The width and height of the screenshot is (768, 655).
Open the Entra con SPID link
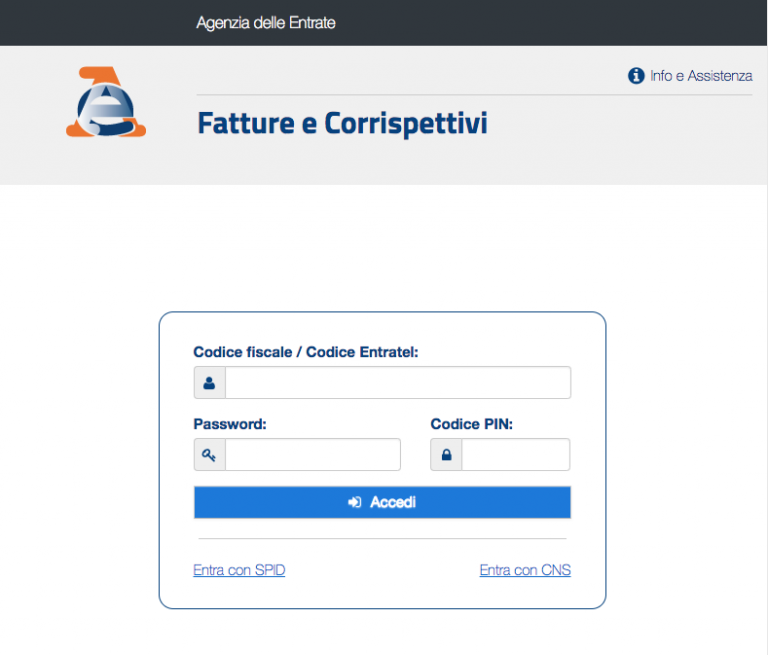[x=239, y=570]
